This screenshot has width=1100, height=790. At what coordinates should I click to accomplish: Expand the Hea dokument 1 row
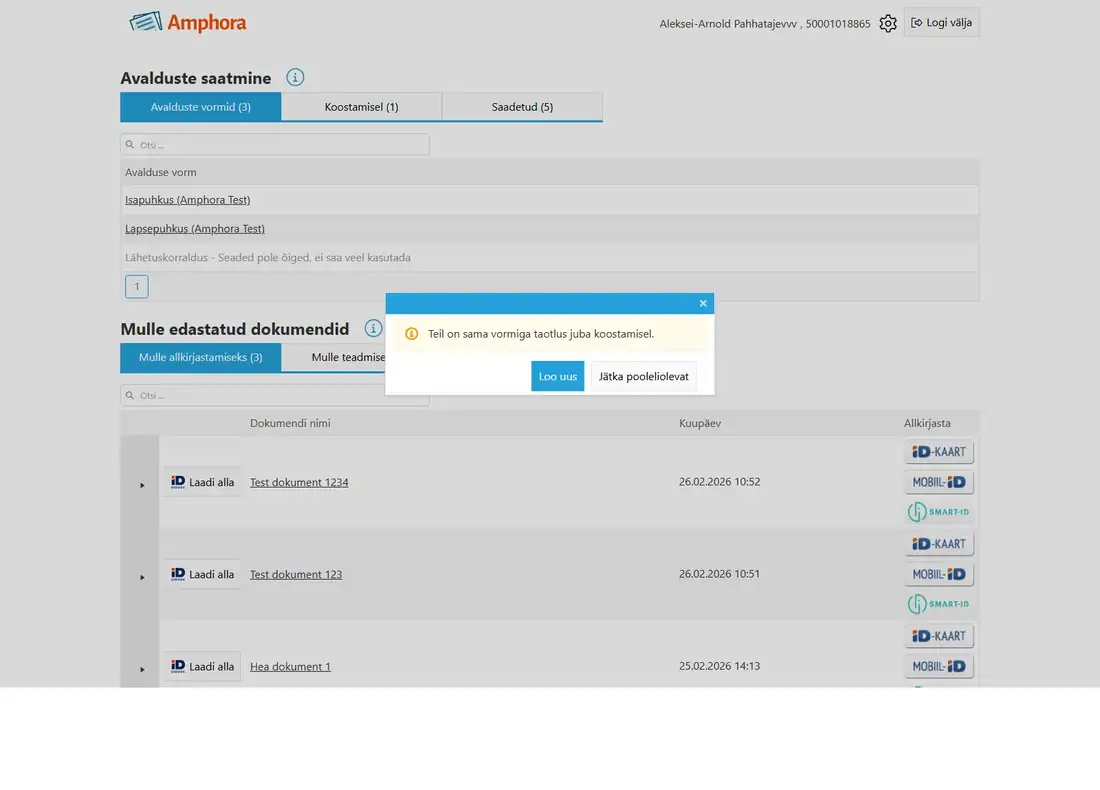coord(142,669)
